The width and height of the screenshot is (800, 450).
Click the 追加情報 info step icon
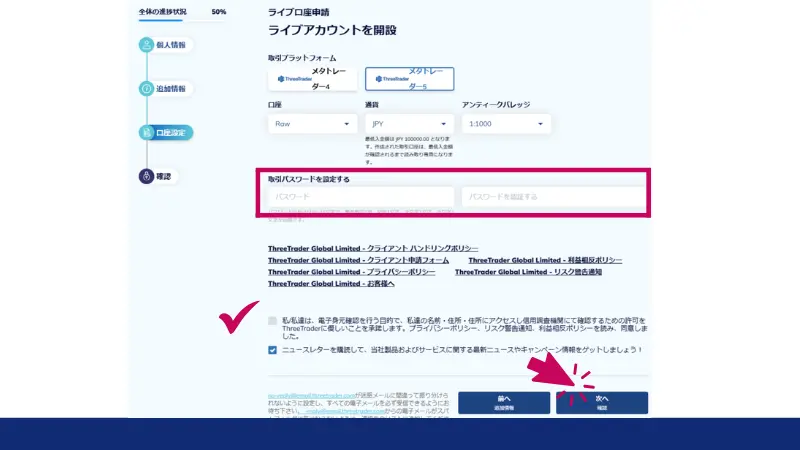coord(146,89)
